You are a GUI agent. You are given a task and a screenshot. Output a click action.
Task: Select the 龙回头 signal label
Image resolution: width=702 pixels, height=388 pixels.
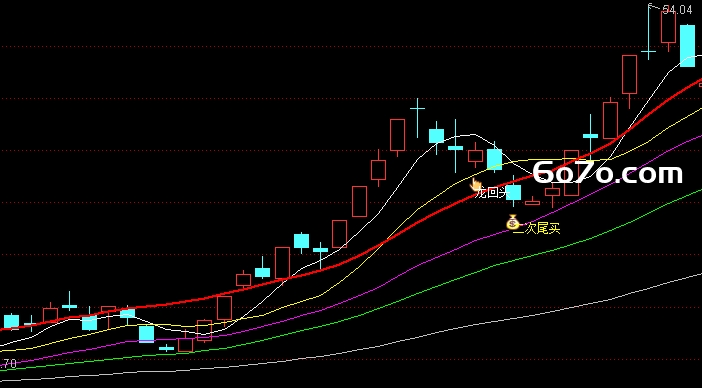click(492, 193)
